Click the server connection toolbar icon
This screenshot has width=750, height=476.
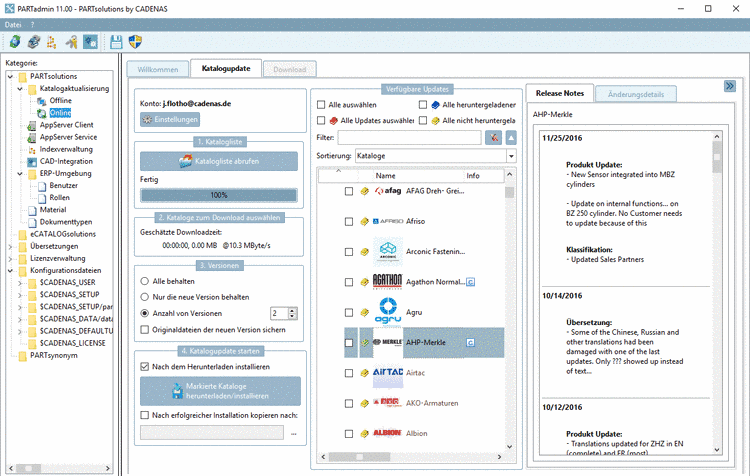pyautogui.click(x=33, y=42)
